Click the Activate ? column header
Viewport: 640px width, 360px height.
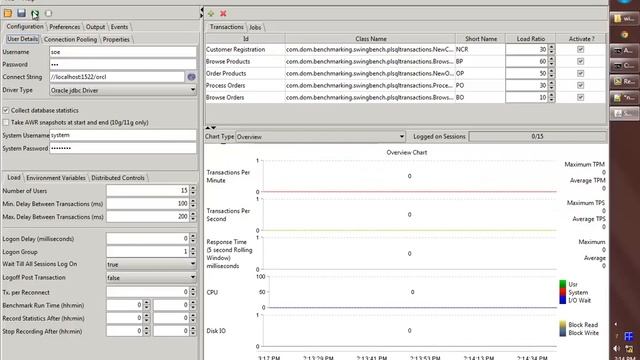581,39
